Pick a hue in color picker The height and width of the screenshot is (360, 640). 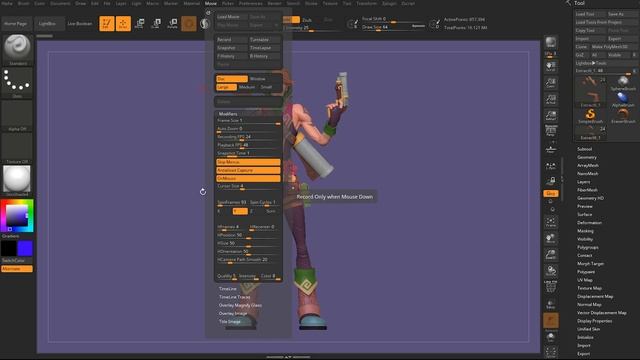[17, 216]
